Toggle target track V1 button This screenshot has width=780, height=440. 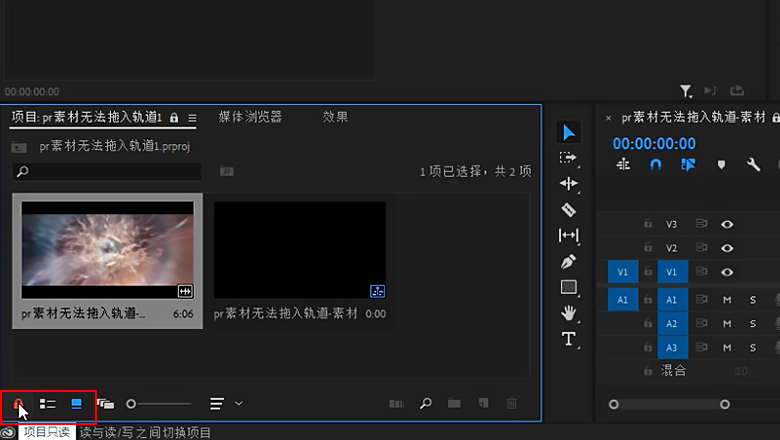click(673, 272)
